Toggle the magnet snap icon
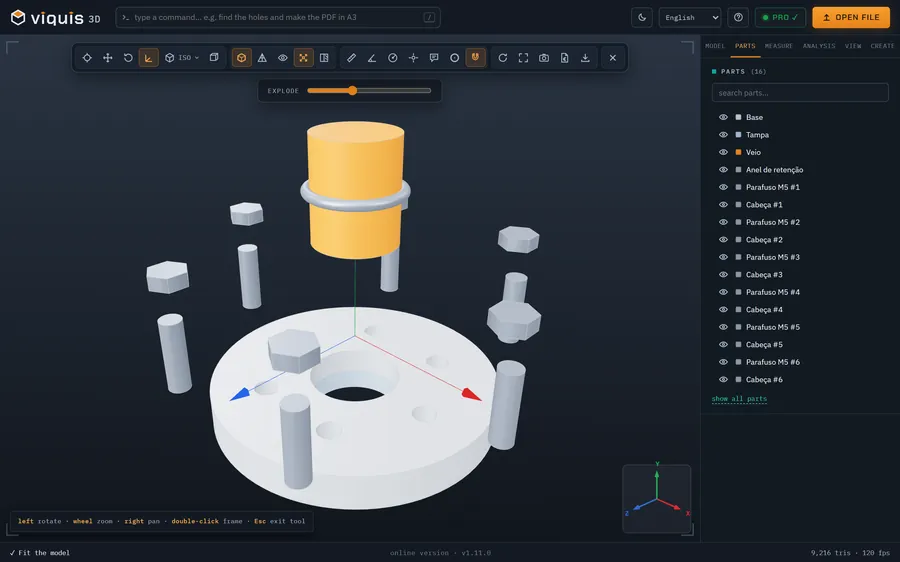 point(475,58)
